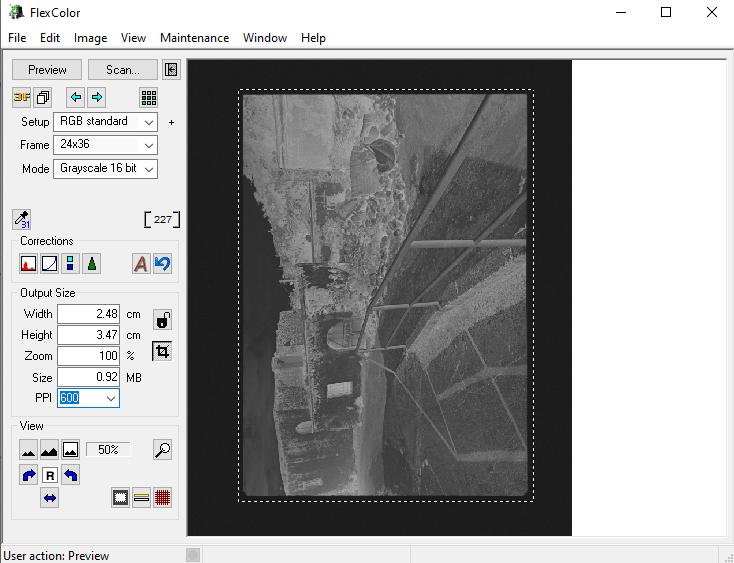The width and height of the screenshot is (734, 563).
Task: Click the Width field showing 2.48
Action: point(88,314)
